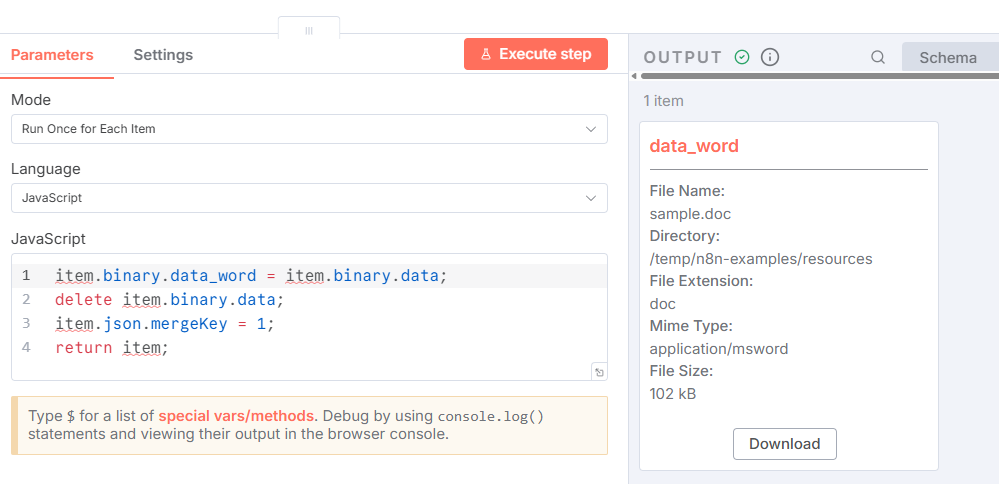Open the Language dropdown set to JavaScript
The width and height of the screenshot is (999, 484).
pyautogui.click(x=309, y=198)
